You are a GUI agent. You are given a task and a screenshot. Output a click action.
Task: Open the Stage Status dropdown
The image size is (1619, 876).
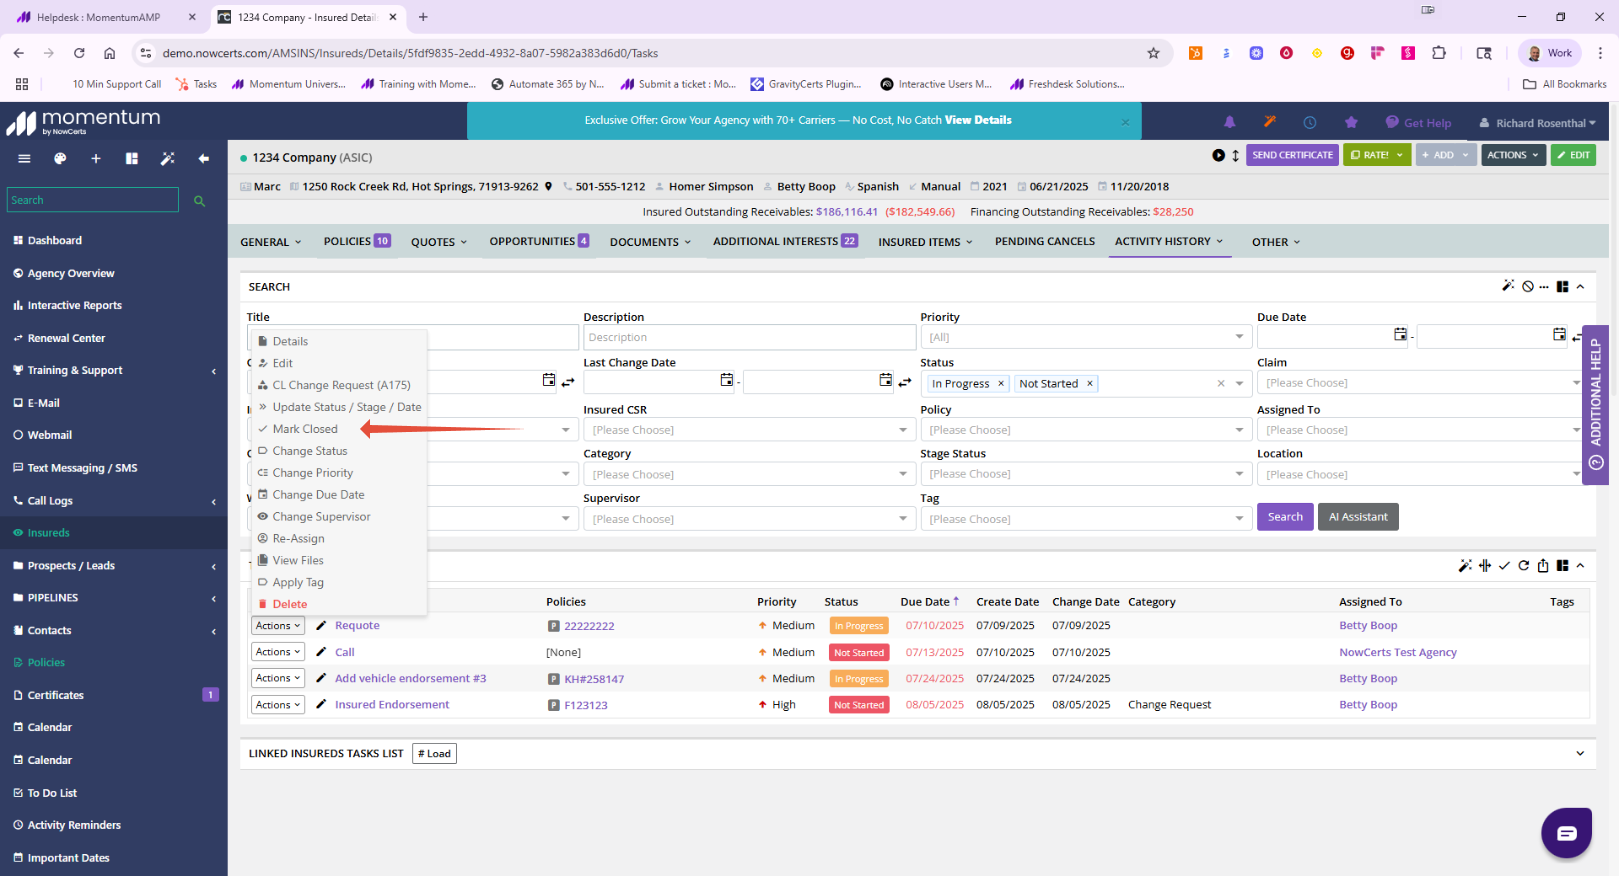tap(1087, 474)
